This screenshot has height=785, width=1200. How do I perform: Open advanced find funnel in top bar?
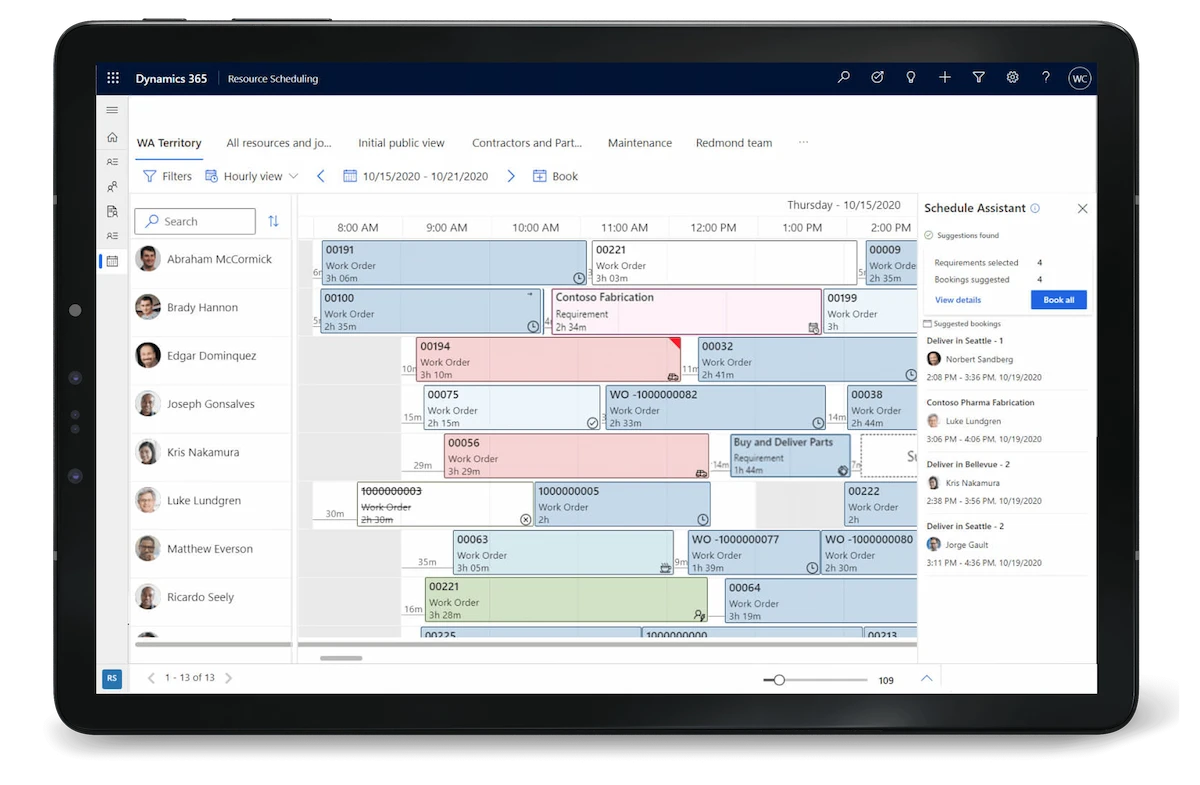click(x=979, y=77)
